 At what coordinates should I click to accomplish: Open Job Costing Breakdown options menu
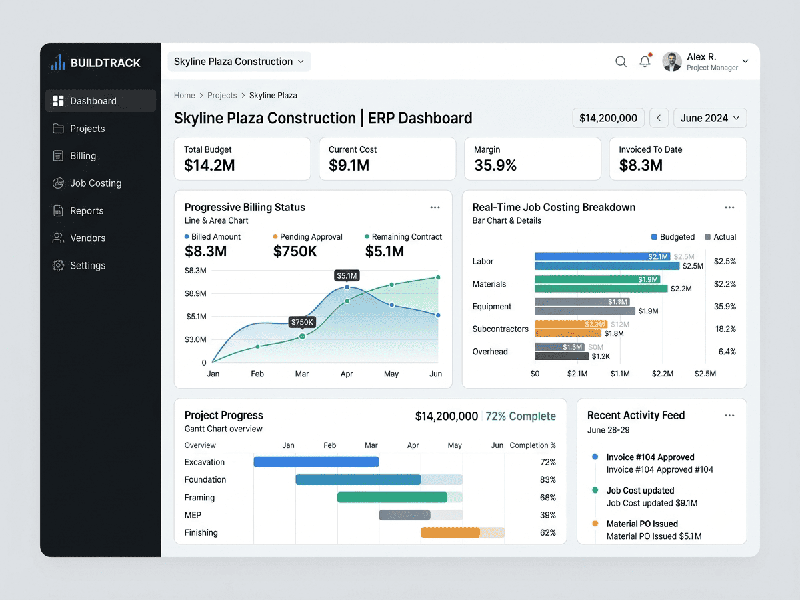point(729,208)
